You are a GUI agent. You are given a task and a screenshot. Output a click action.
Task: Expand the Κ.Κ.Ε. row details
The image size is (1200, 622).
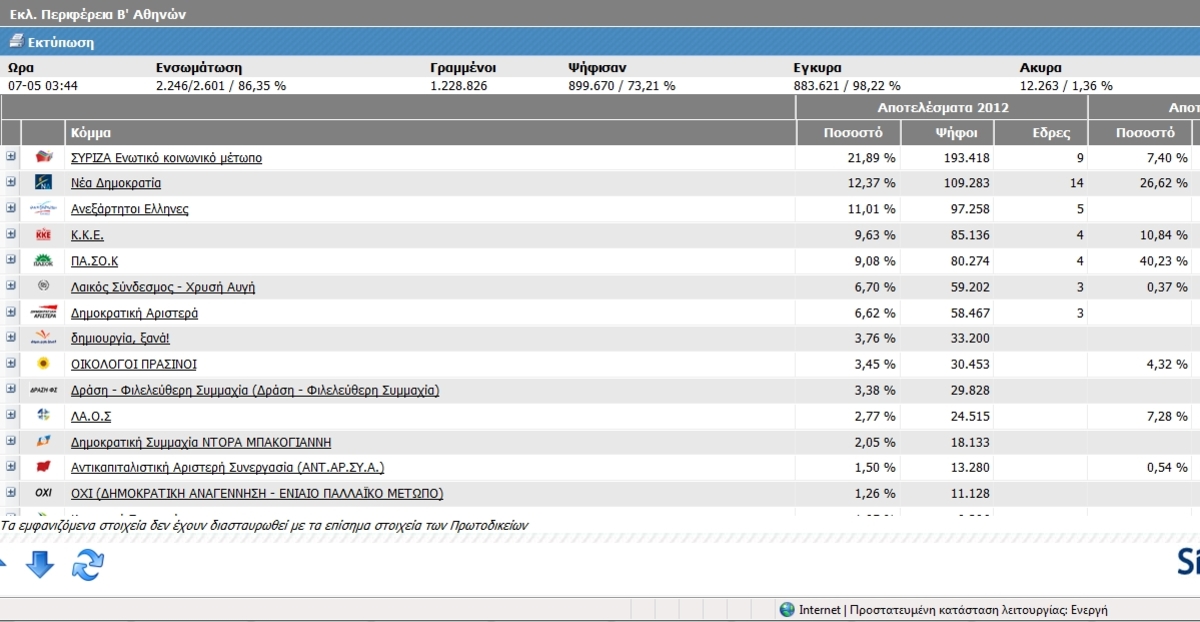click(x=11, y=234)
